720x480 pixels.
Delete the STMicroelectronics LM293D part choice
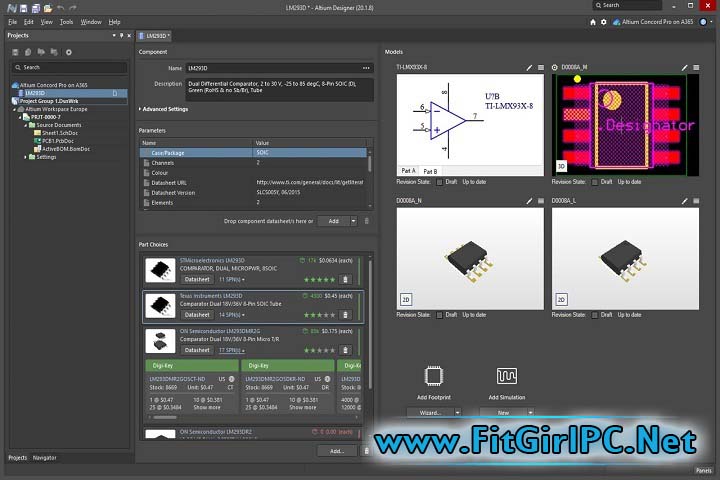click(346, 279)
